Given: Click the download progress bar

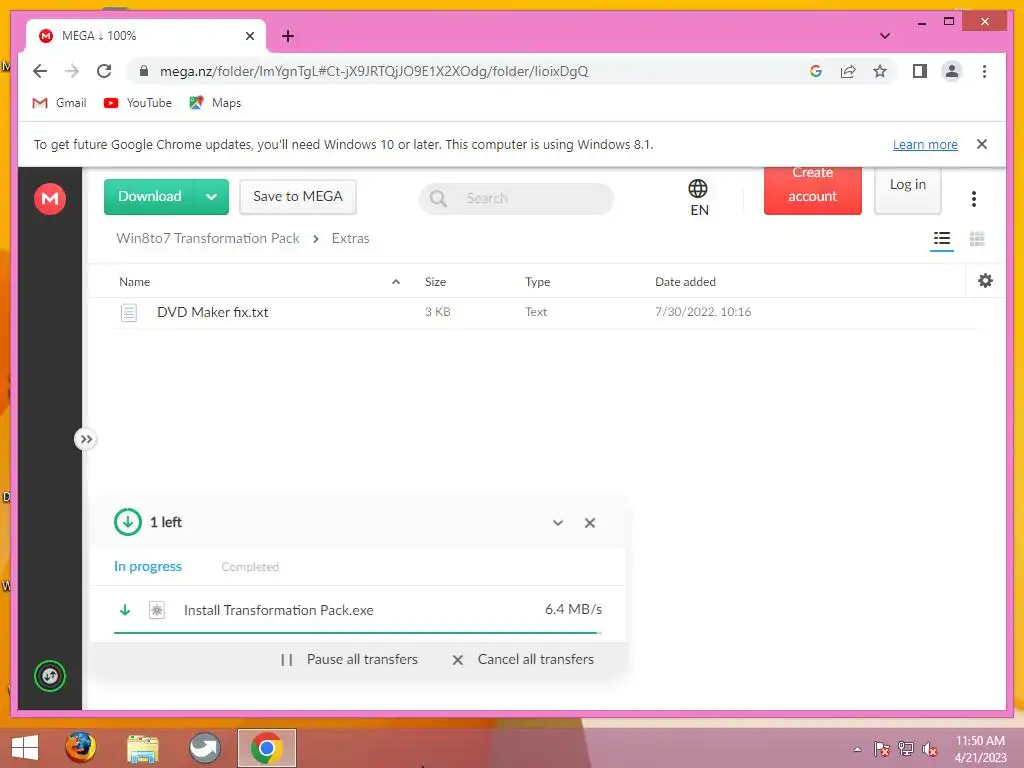Looking at the screenshot, I should click(x=357, y=633).
